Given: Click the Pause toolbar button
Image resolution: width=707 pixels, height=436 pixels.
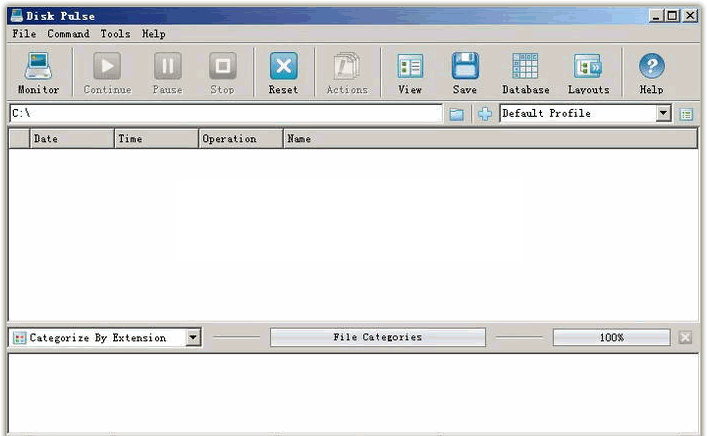Looking at the screenshot, I should tap(168, 73).
